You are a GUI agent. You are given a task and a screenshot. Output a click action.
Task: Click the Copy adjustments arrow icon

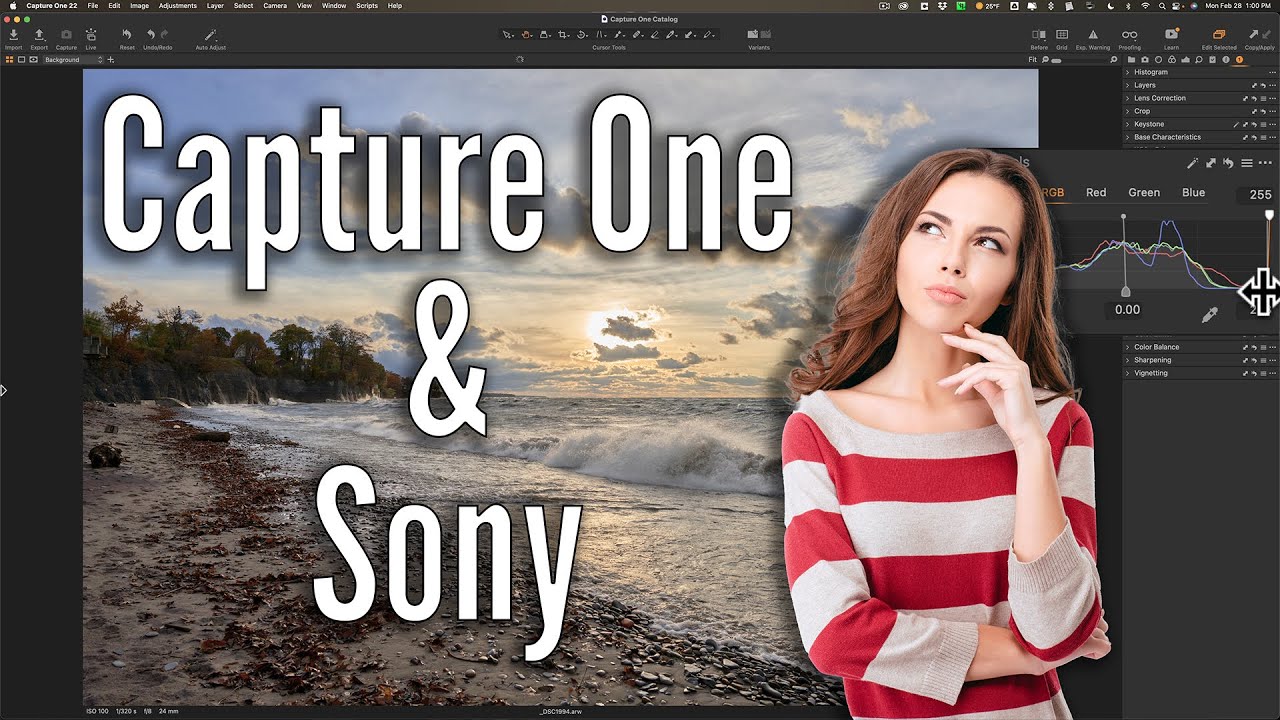(x=1253, y=35)
